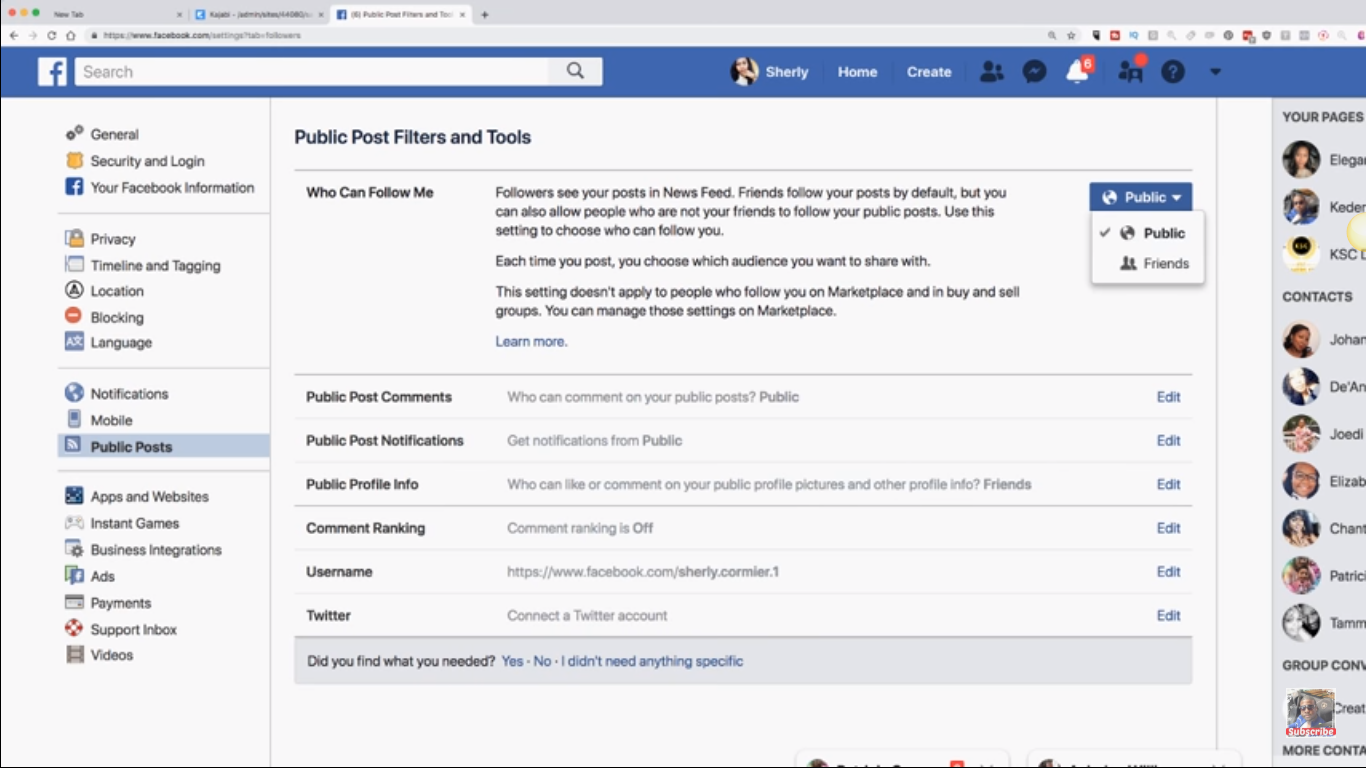The image size is (1366, 768).
Task: Open Friend Requests icon in header
Action: coord(991,72)
